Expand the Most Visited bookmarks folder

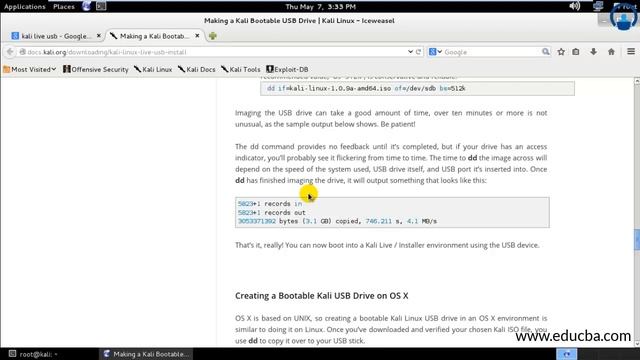tap(29, 69)
